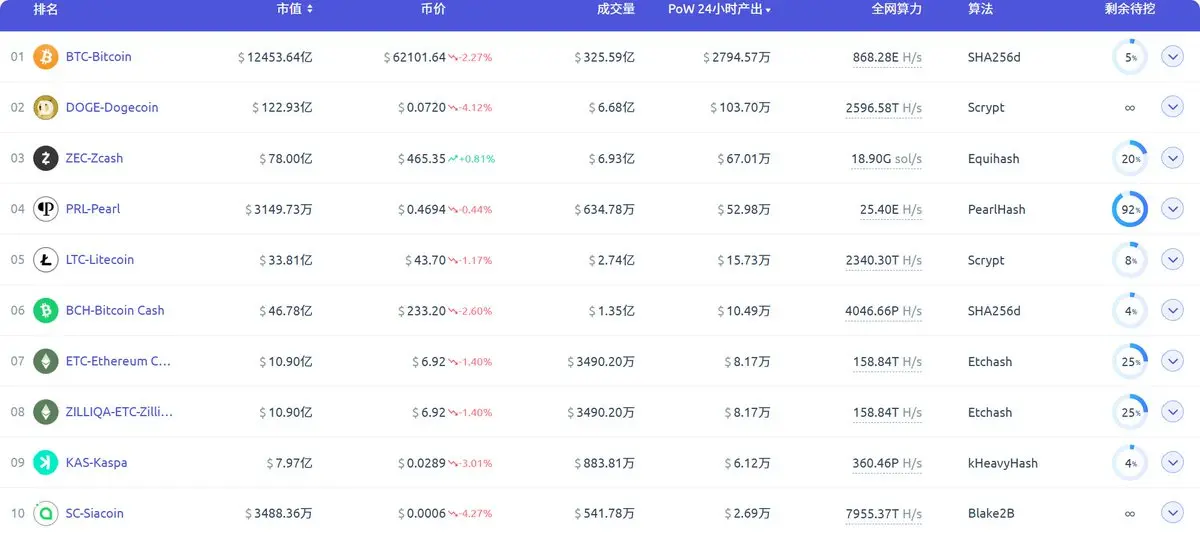Expand the SC-Siacoin row details chevron

[x=1172, y=513]
